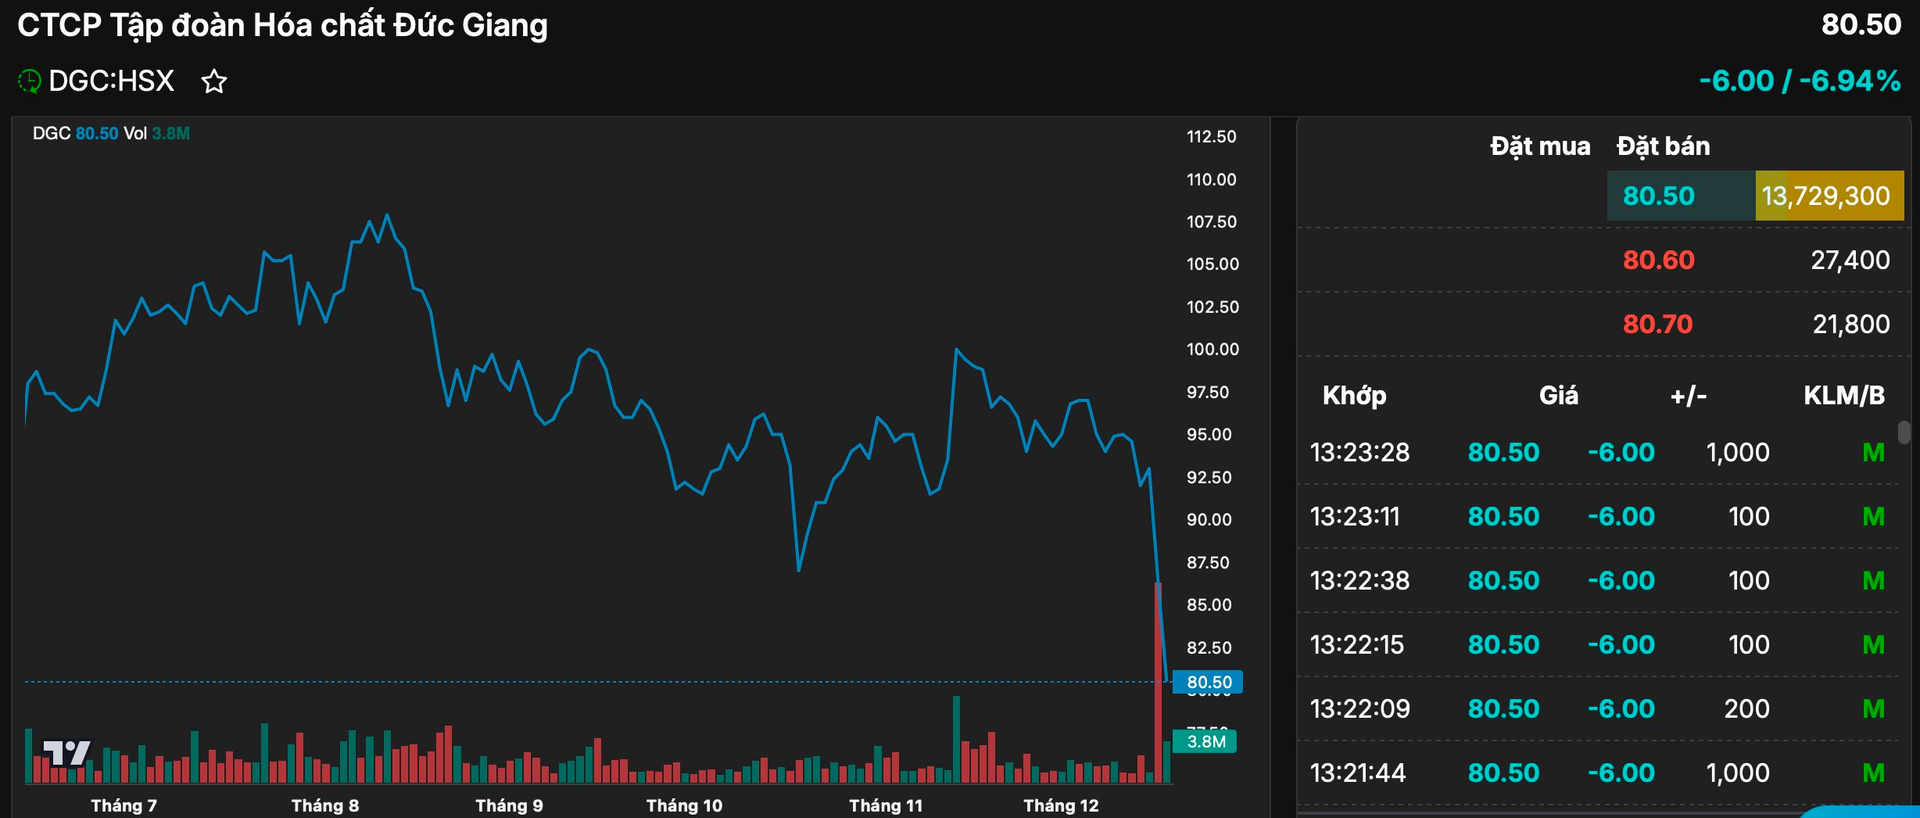The image size is (1920, 818).
Task: Click the green clock icon before DGC:HSX
Action: pos(30,81)
